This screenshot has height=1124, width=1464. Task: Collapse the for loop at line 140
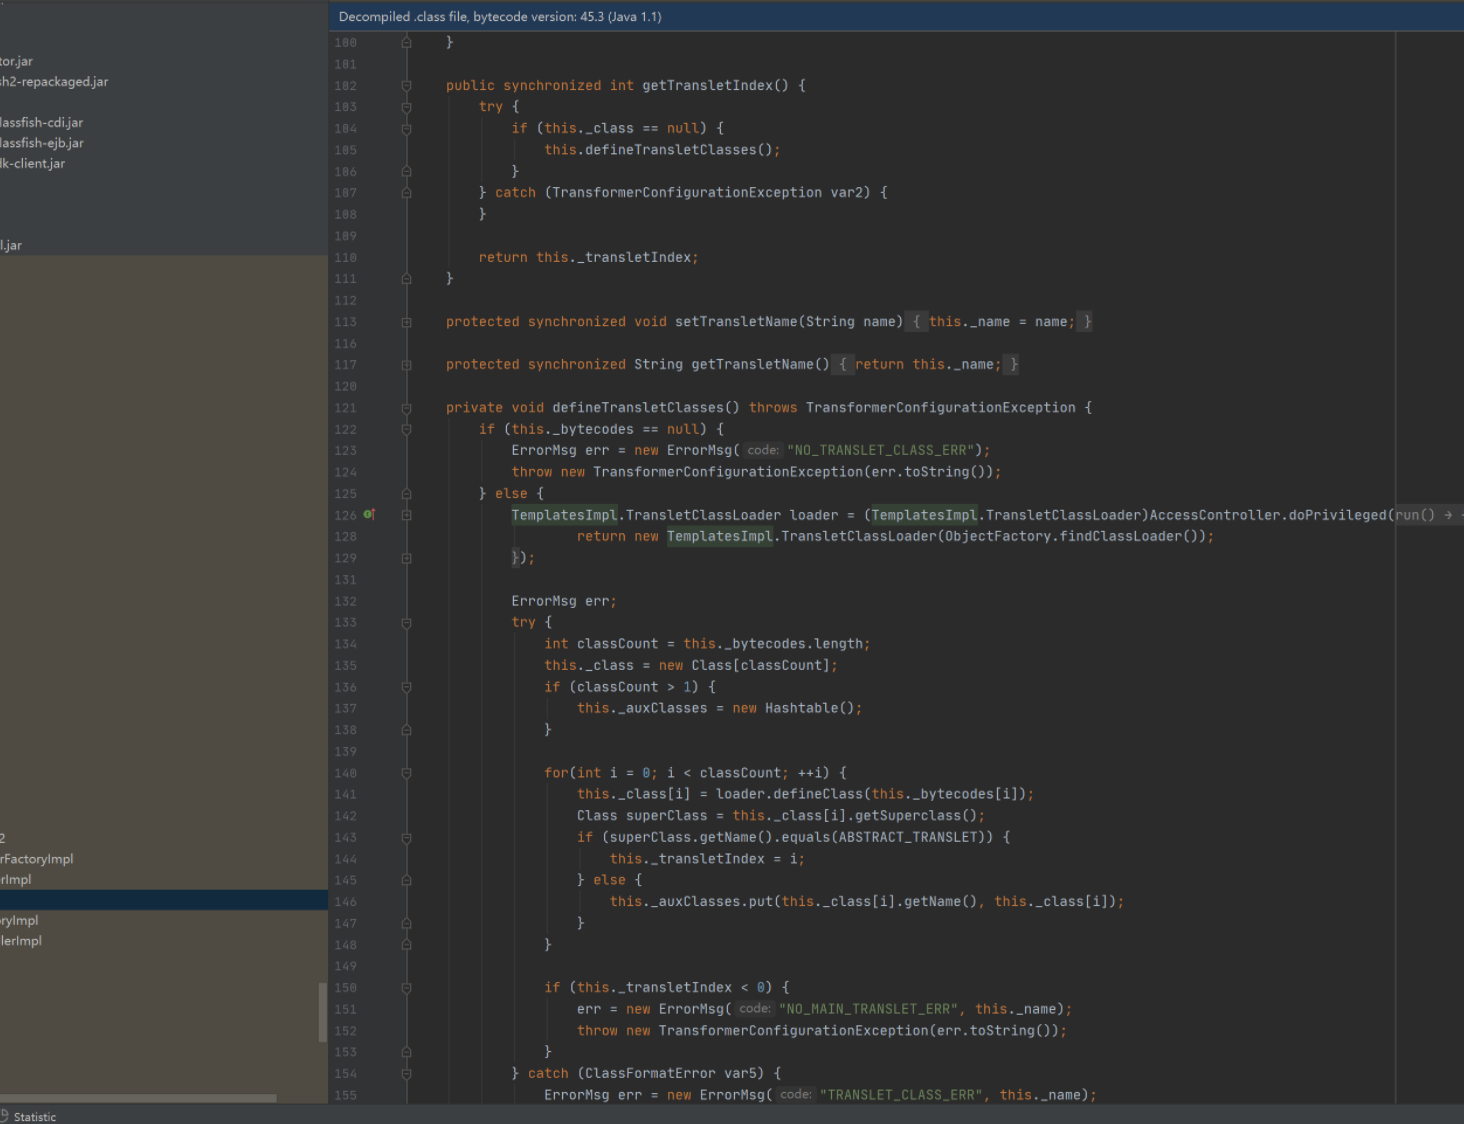pos(406,773)
